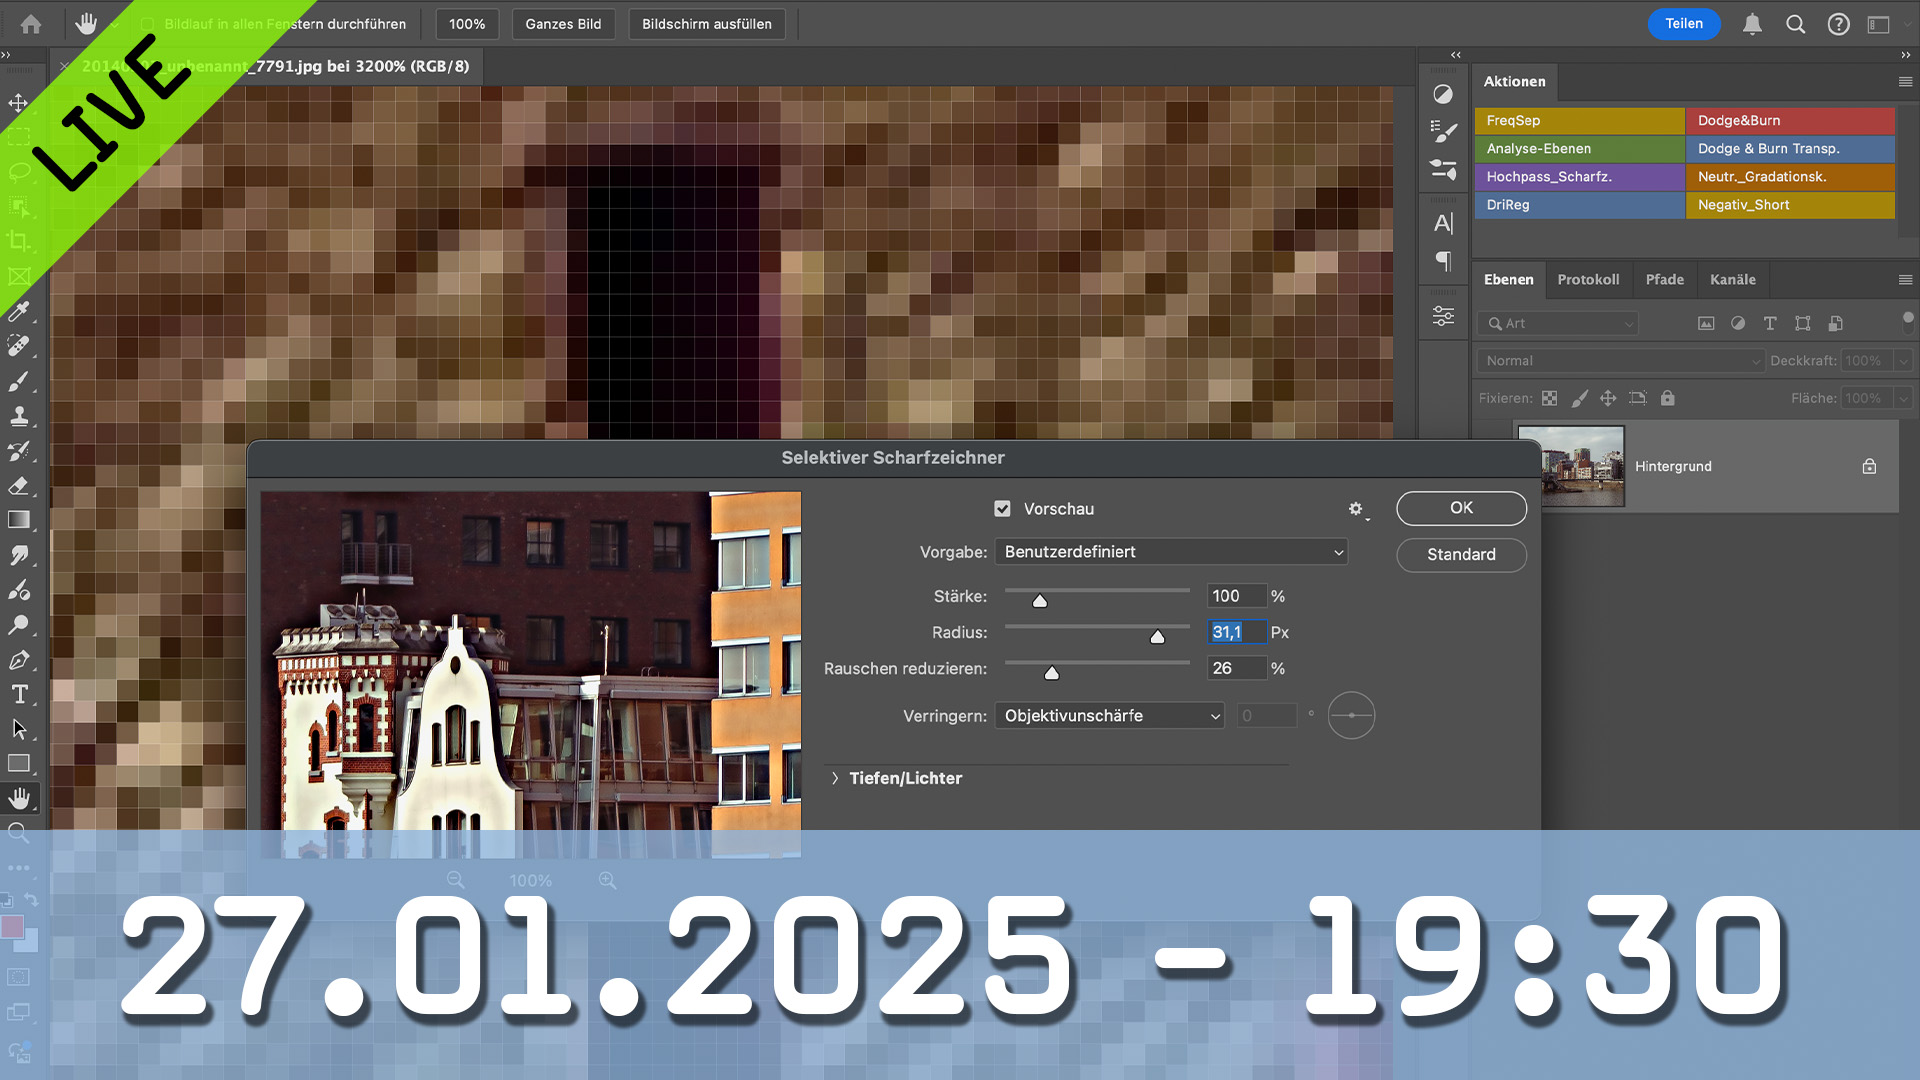Click the Standard button
The image size is (1920, 1080).
pyautogui.click(x=1461, y=555)
